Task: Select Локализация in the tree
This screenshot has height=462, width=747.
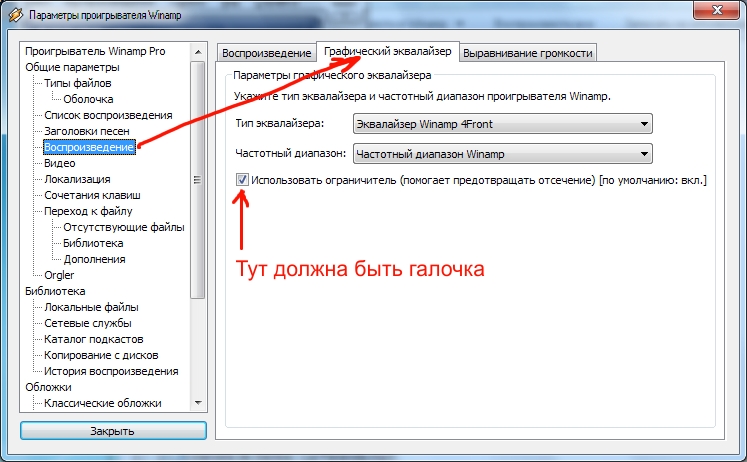Action: tap(77, 179)
